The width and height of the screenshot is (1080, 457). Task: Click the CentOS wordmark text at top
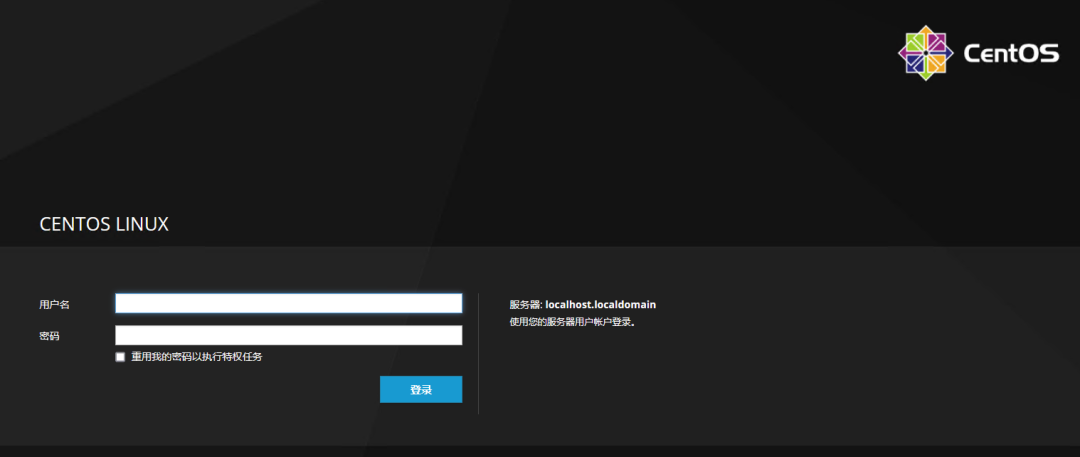(1011, 54)
